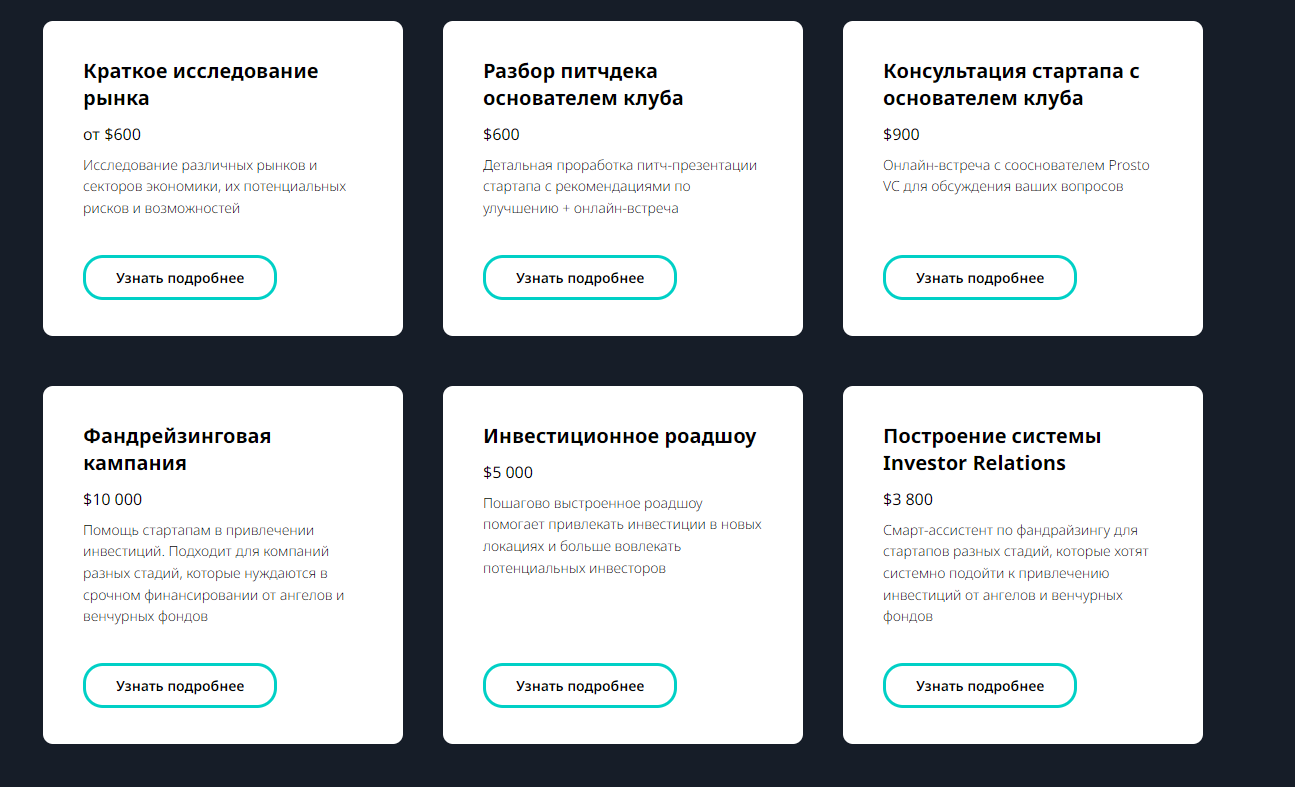This screenshot has width=1295, height=787.
Task: Click the 'от $600' price text
Action: pyautogui.click(x=112, y=135)
